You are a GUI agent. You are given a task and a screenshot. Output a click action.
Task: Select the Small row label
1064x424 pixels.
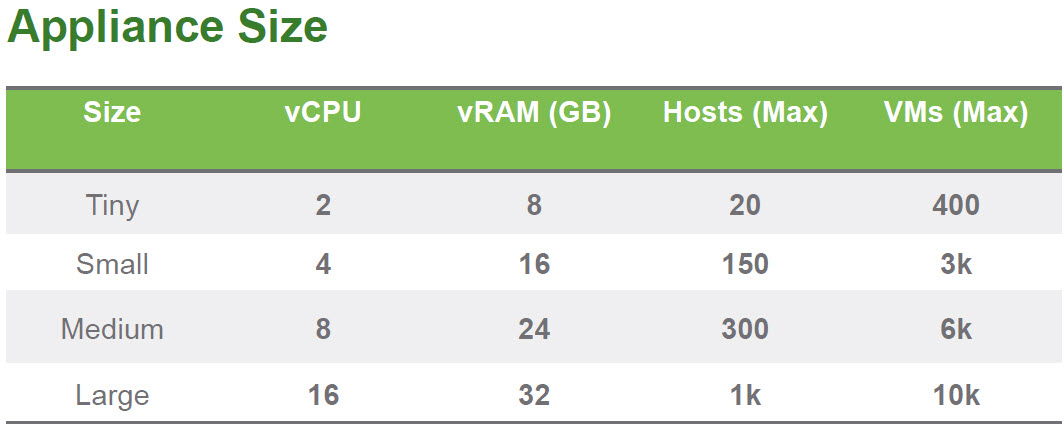[112, 264]
